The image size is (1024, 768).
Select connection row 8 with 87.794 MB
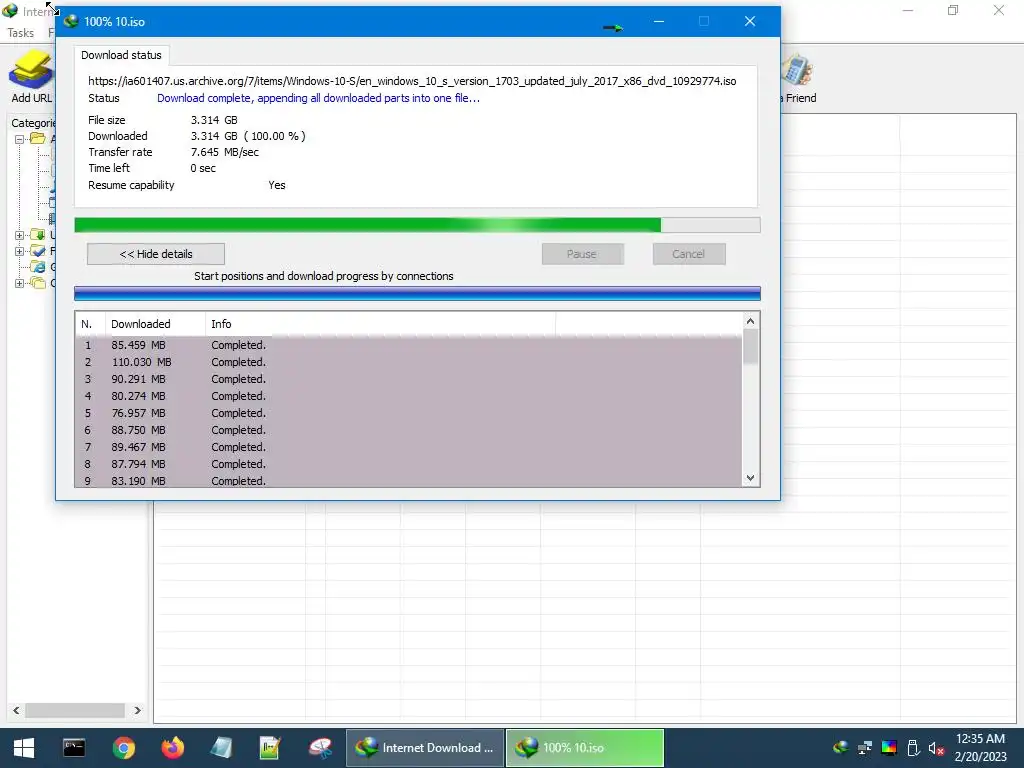[409, 464]
